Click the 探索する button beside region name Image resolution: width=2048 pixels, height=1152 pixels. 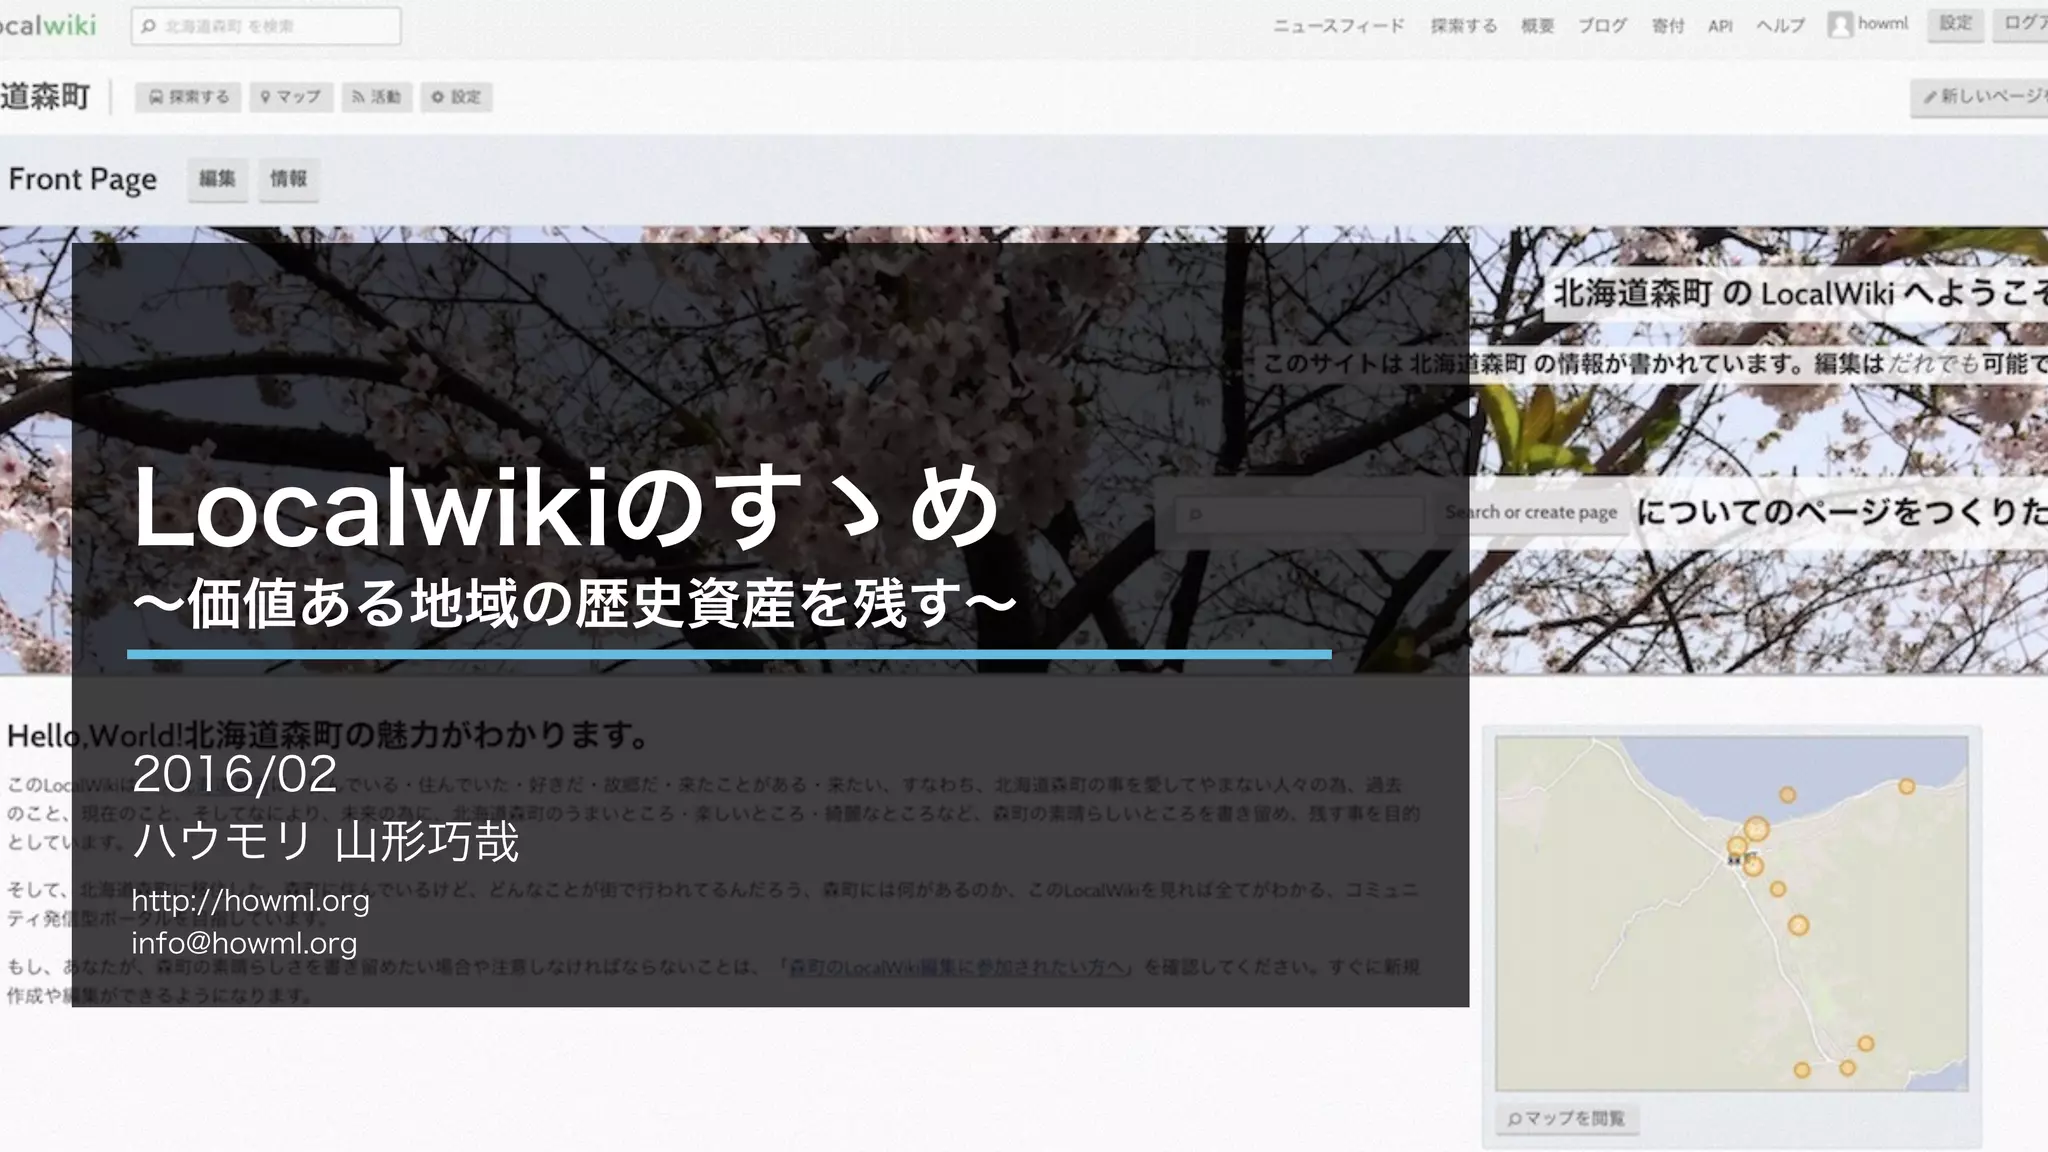pos(189,97)
